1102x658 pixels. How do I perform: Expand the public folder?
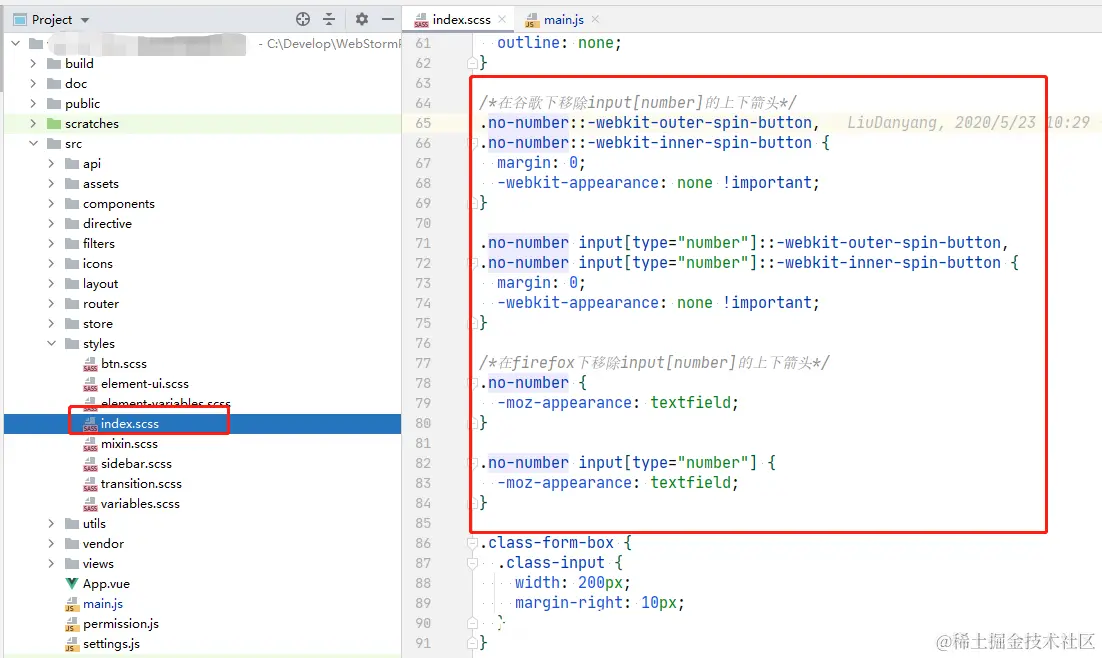pos(33,103)
